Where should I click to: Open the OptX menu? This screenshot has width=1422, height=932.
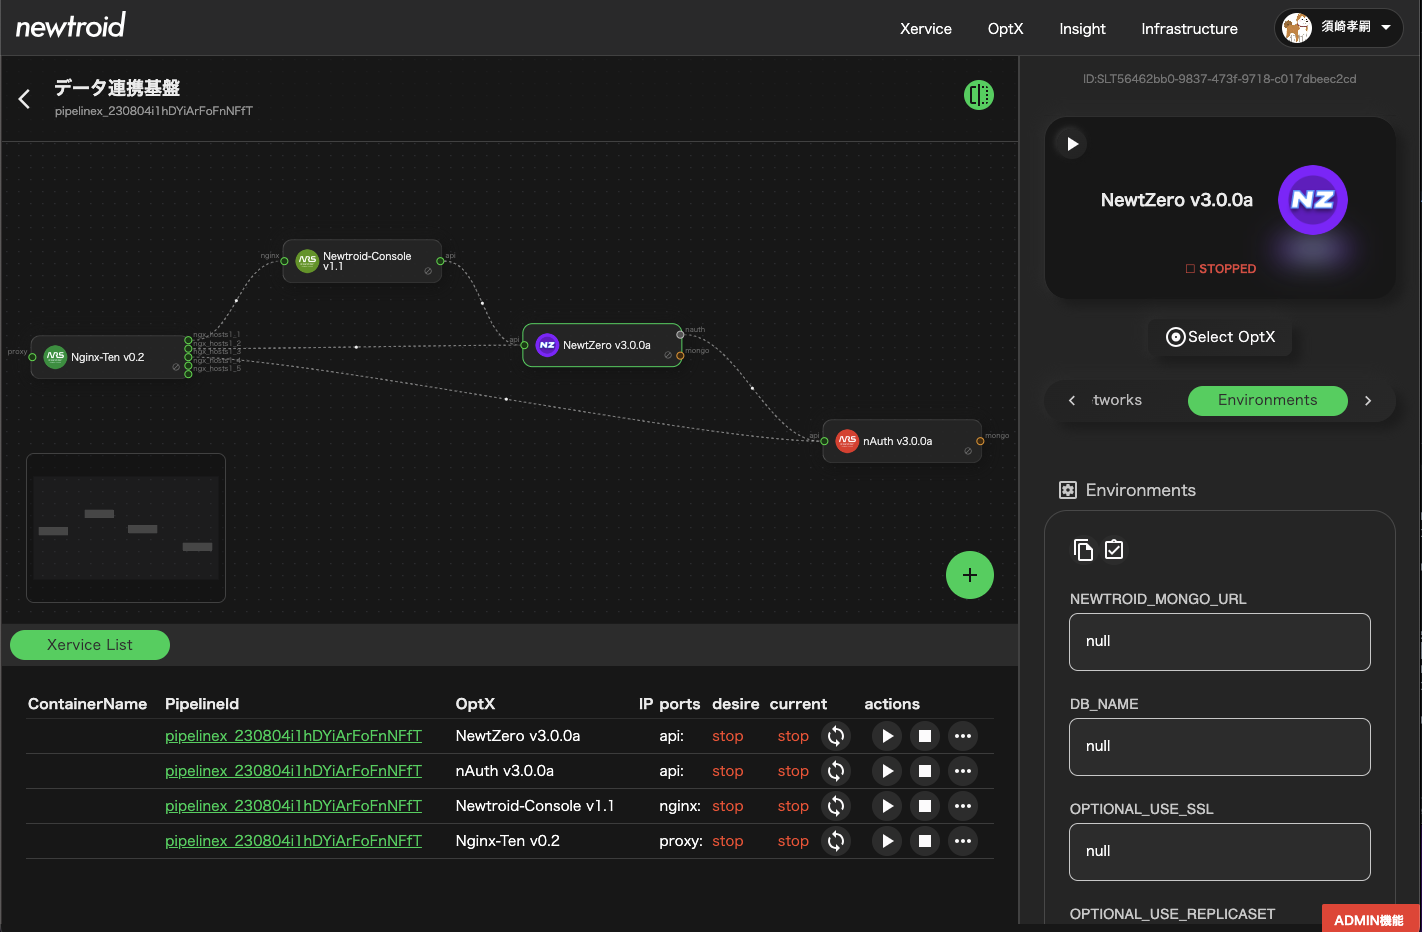(x=1005, y=29)
